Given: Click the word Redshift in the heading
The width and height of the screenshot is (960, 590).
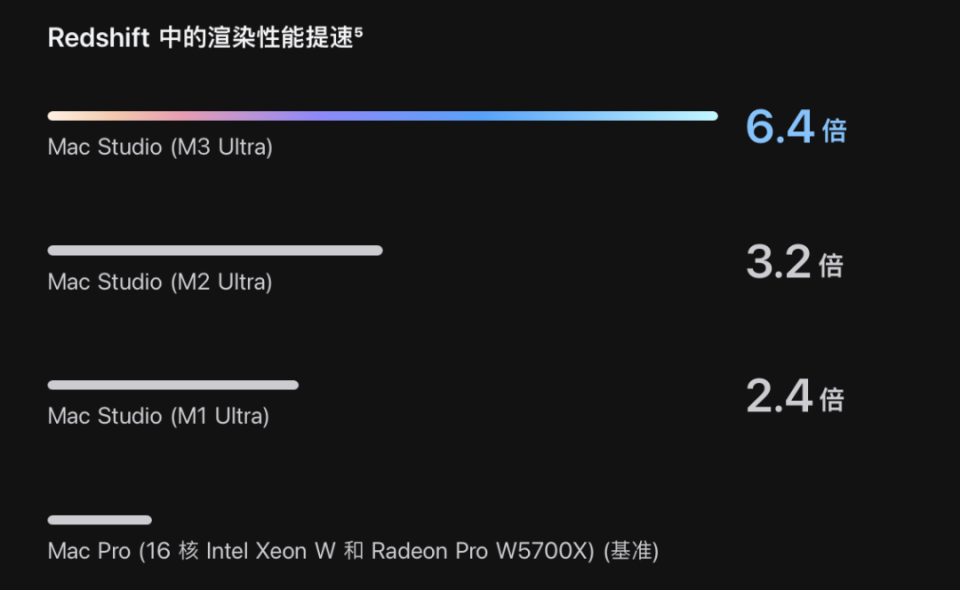Looking at the screenshot, I should (99, 38).
